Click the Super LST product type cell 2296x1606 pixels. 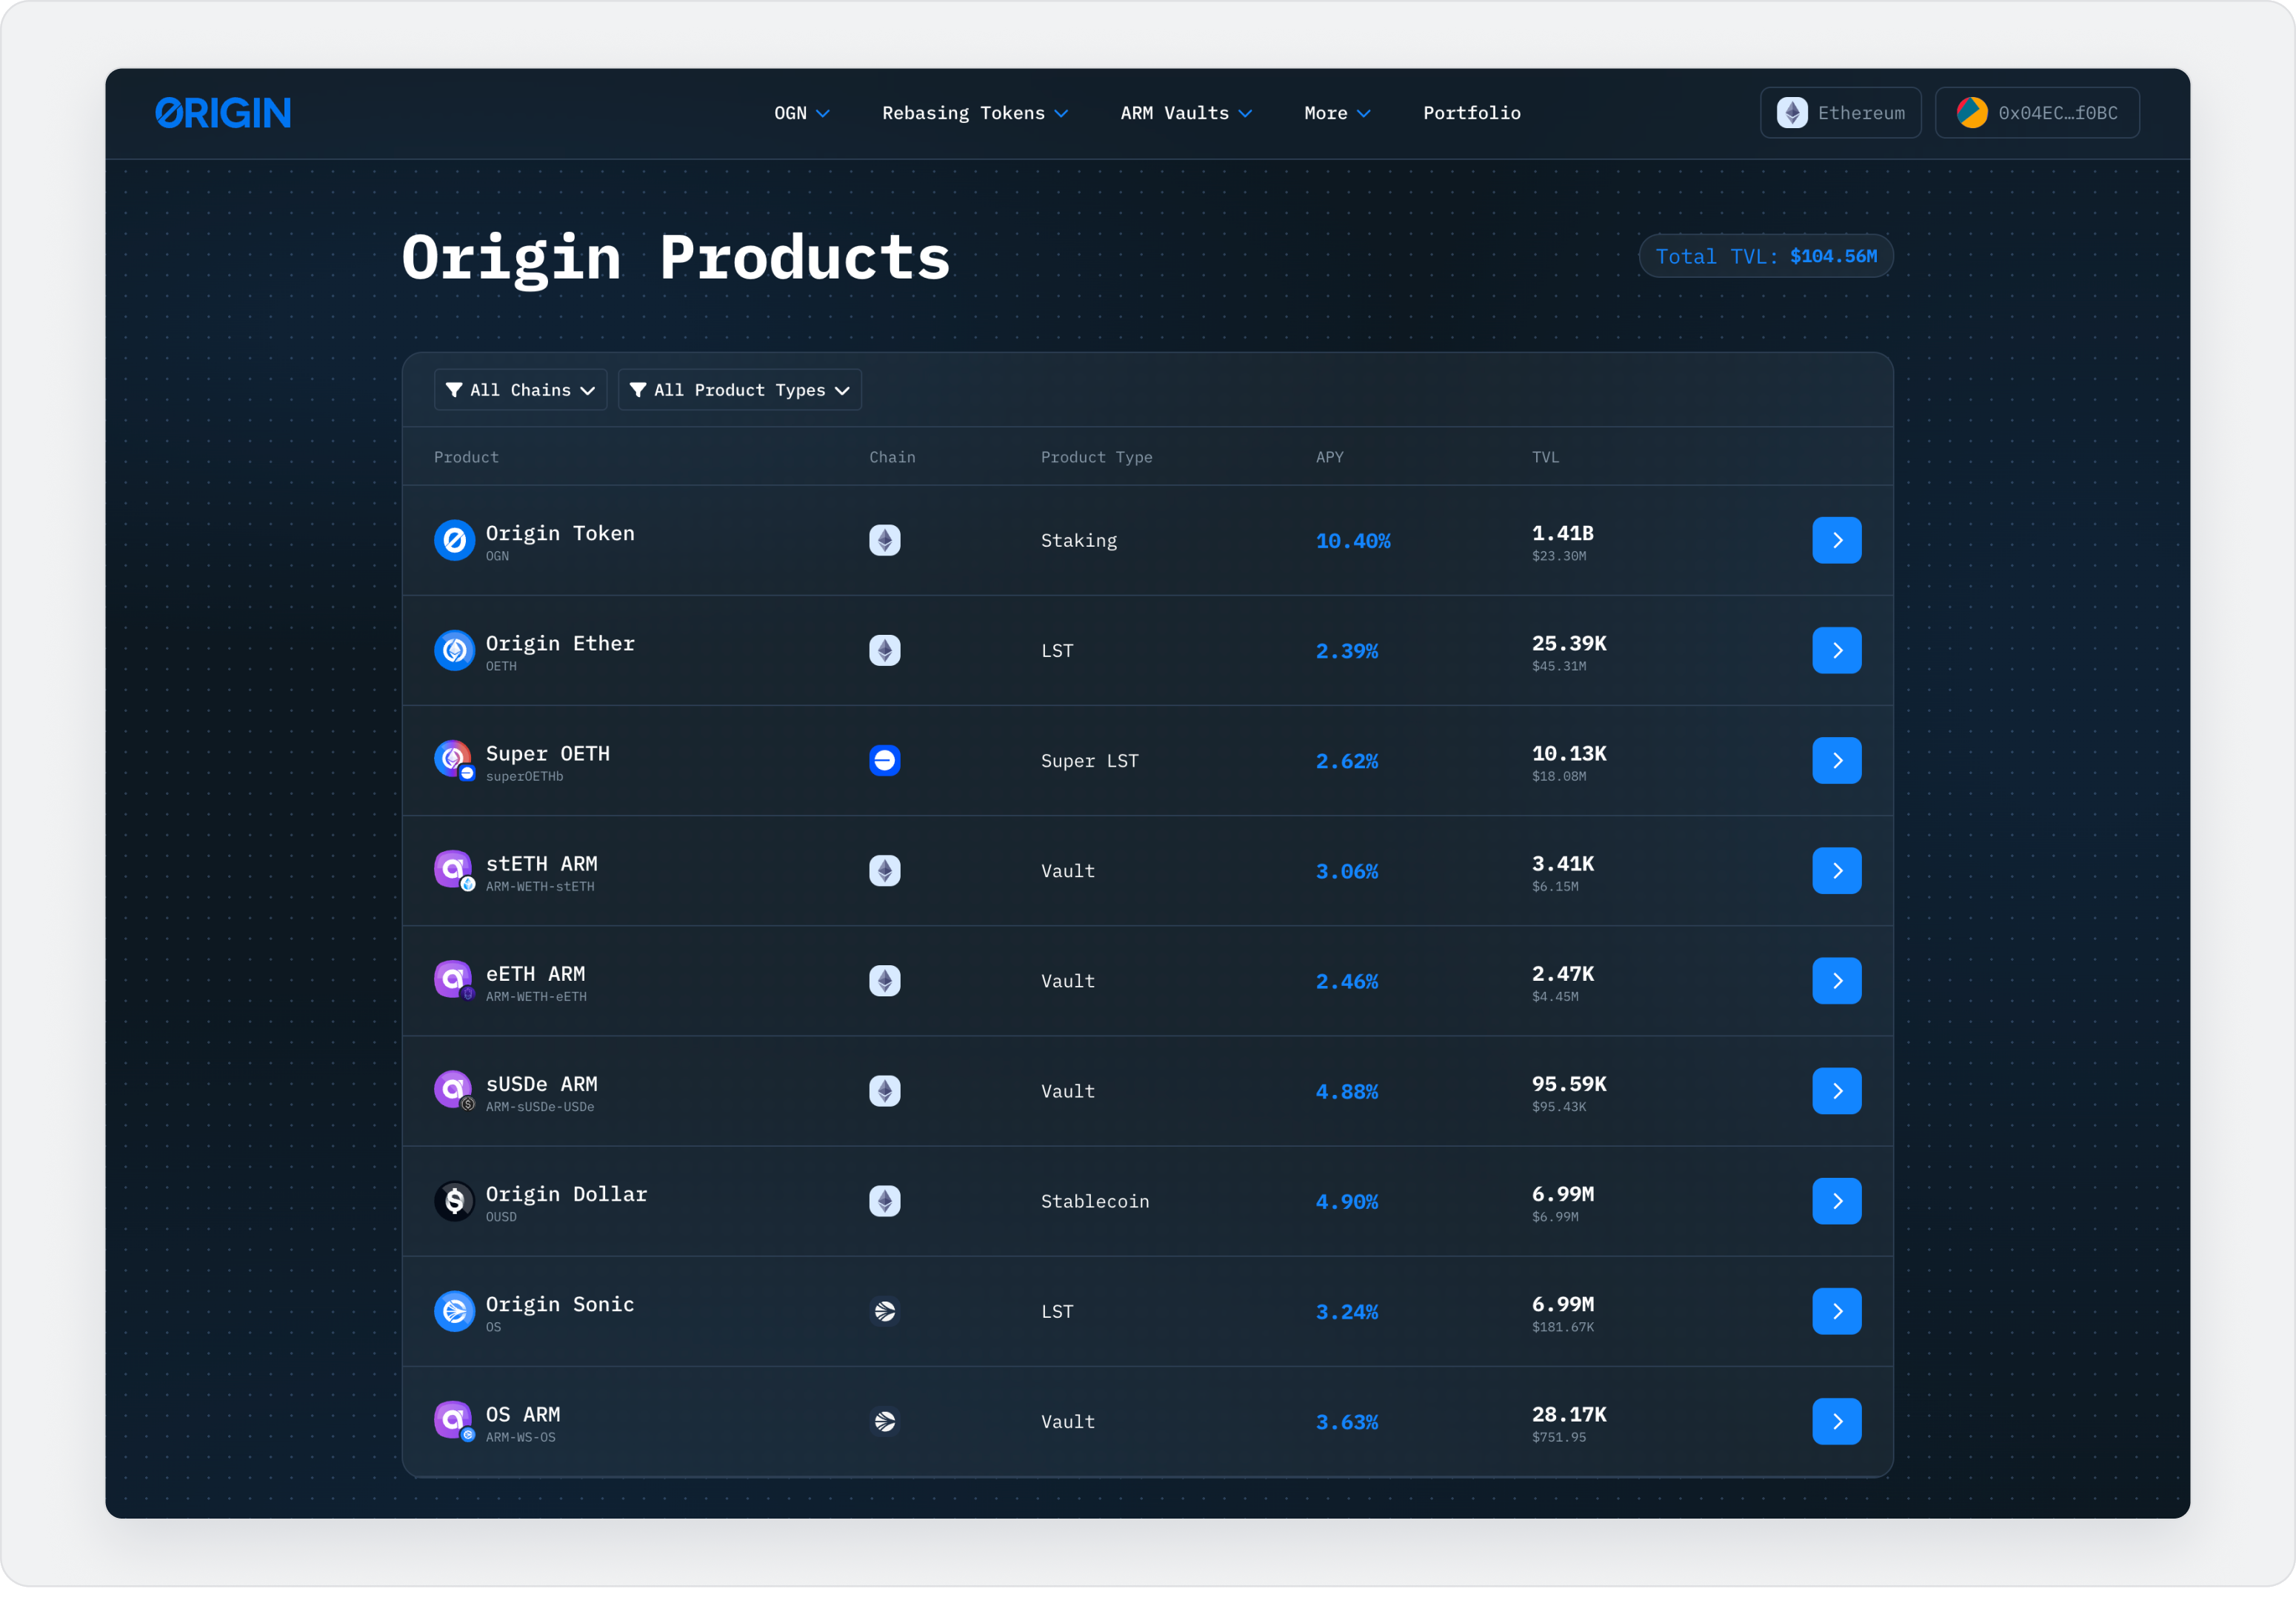coord(1090,761)
